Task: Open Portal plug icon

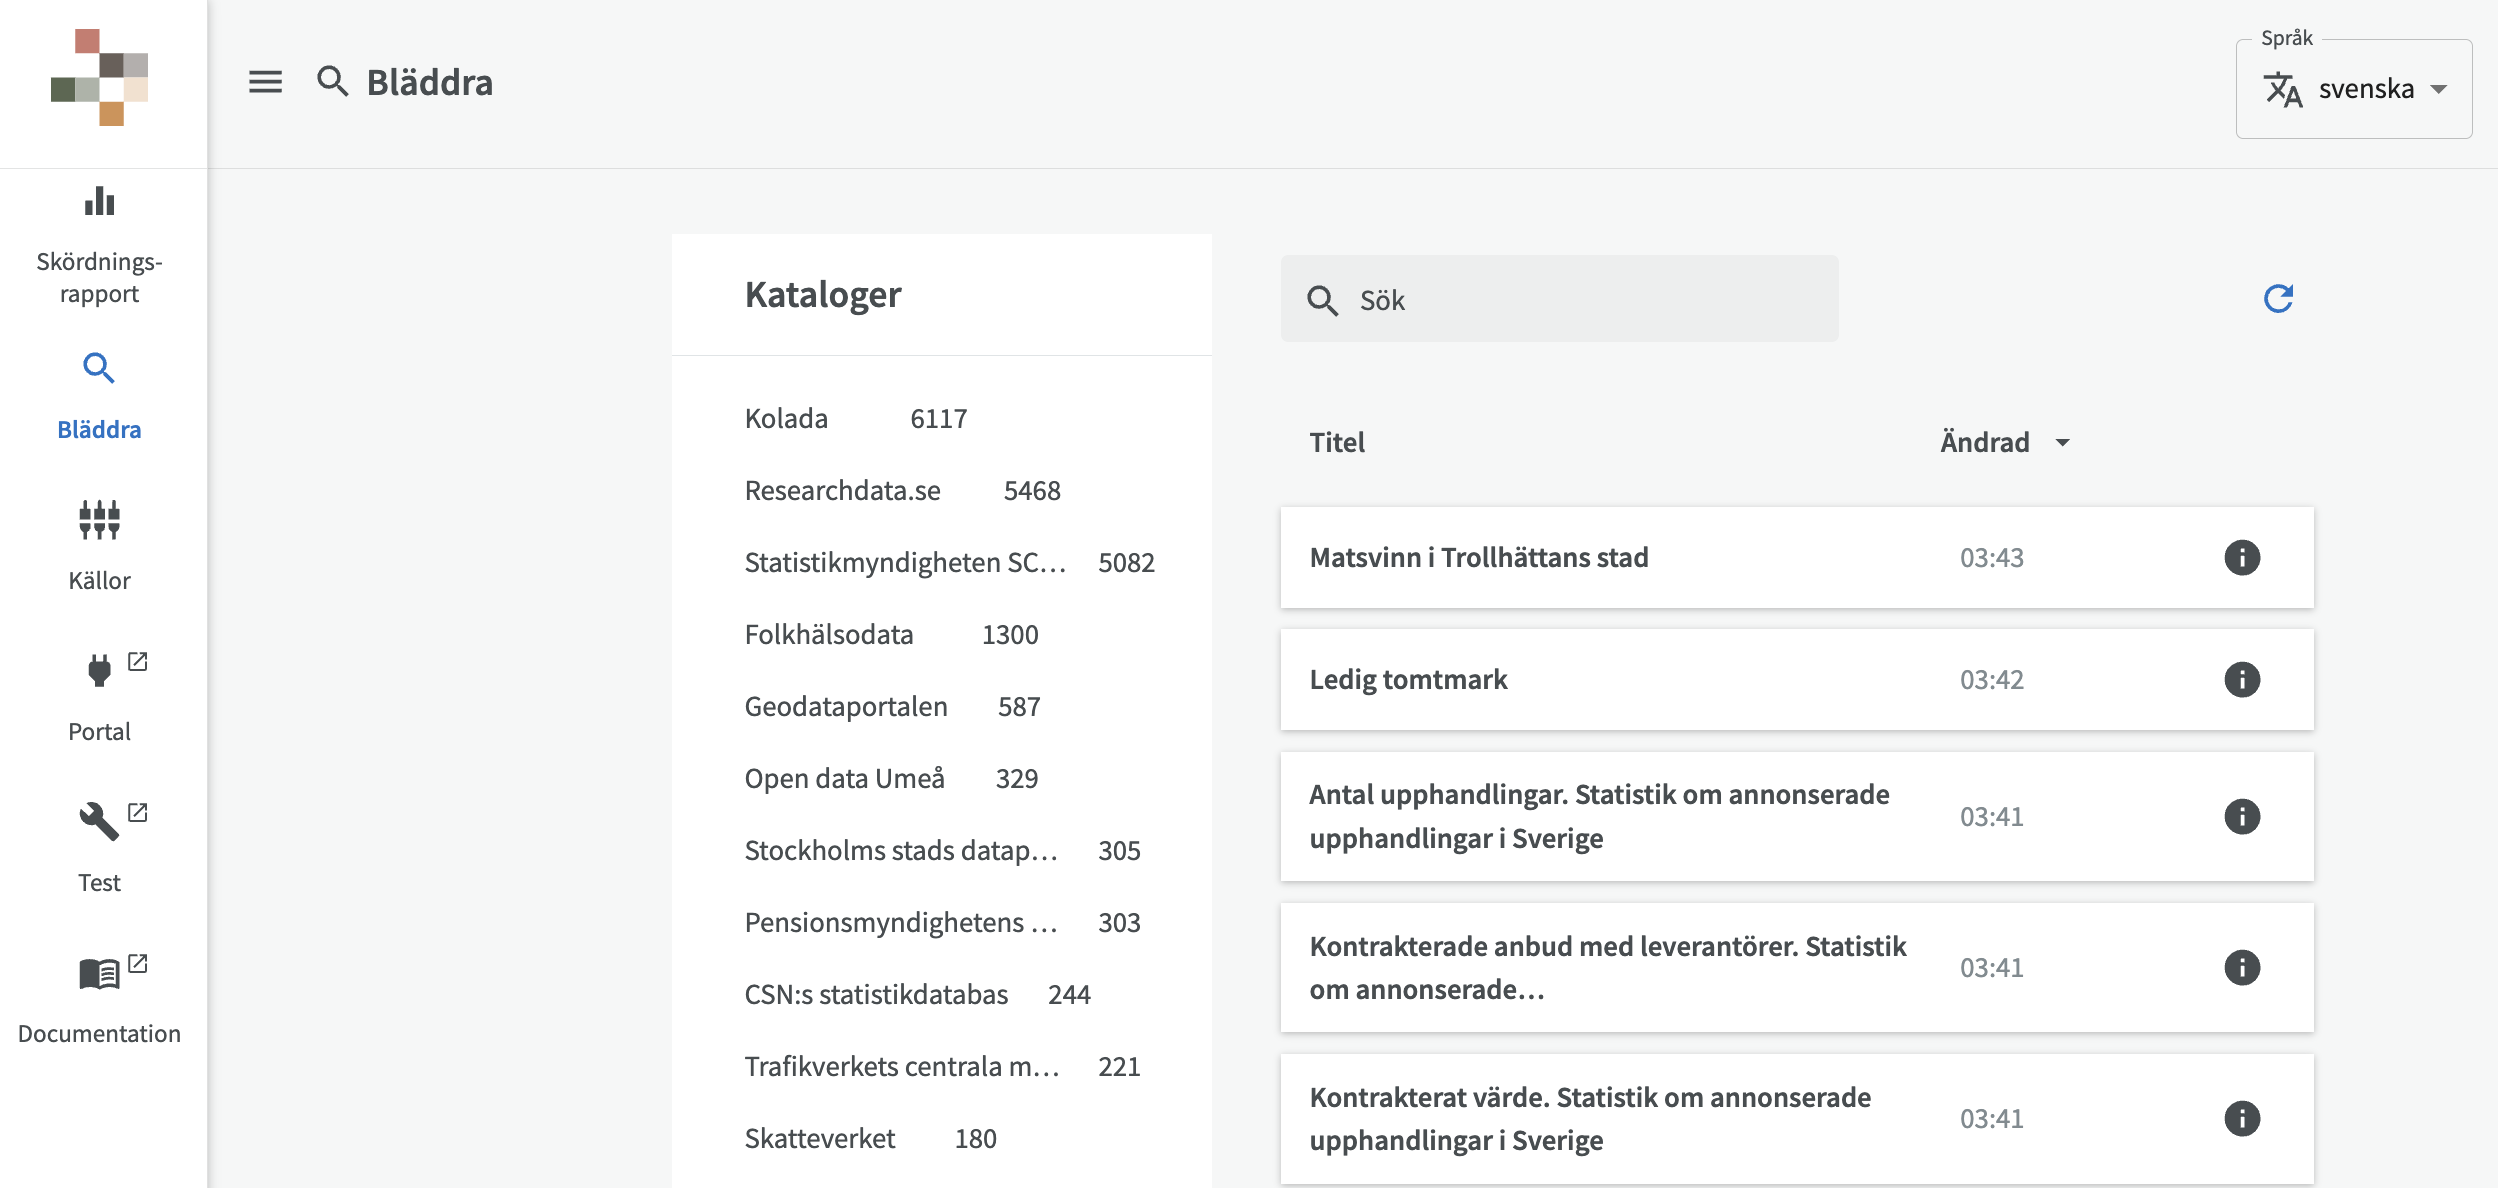Action: [99, 669]
